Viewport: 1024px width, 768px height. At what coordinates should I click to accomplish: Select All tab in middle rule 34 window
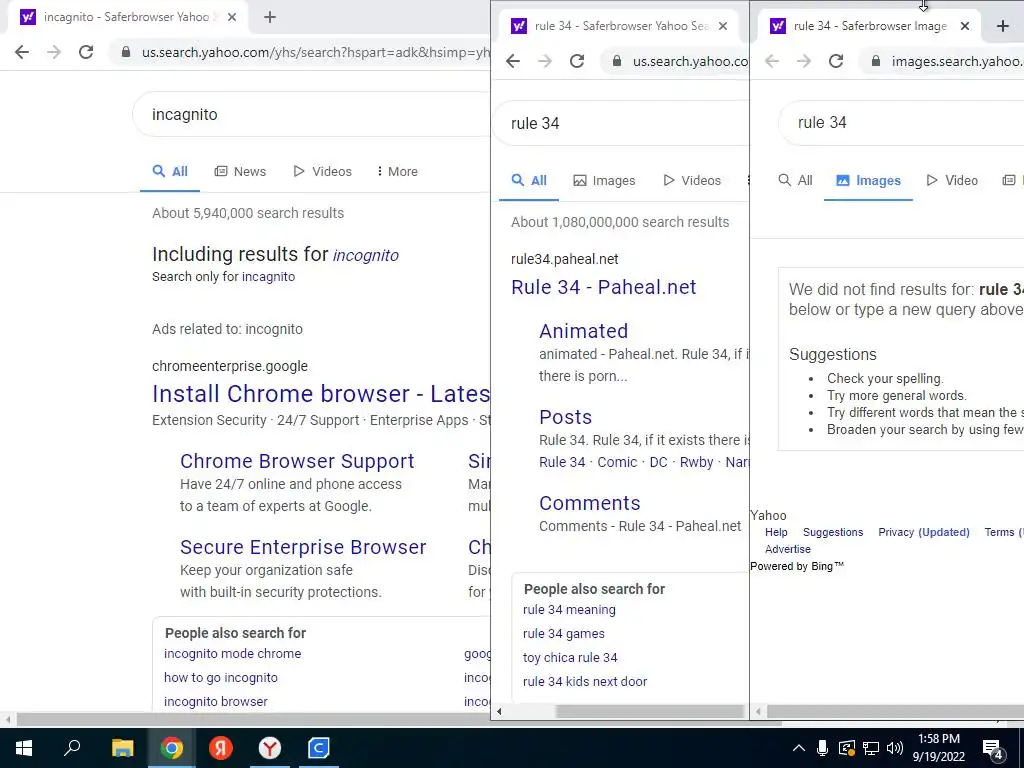pos(529,181)
